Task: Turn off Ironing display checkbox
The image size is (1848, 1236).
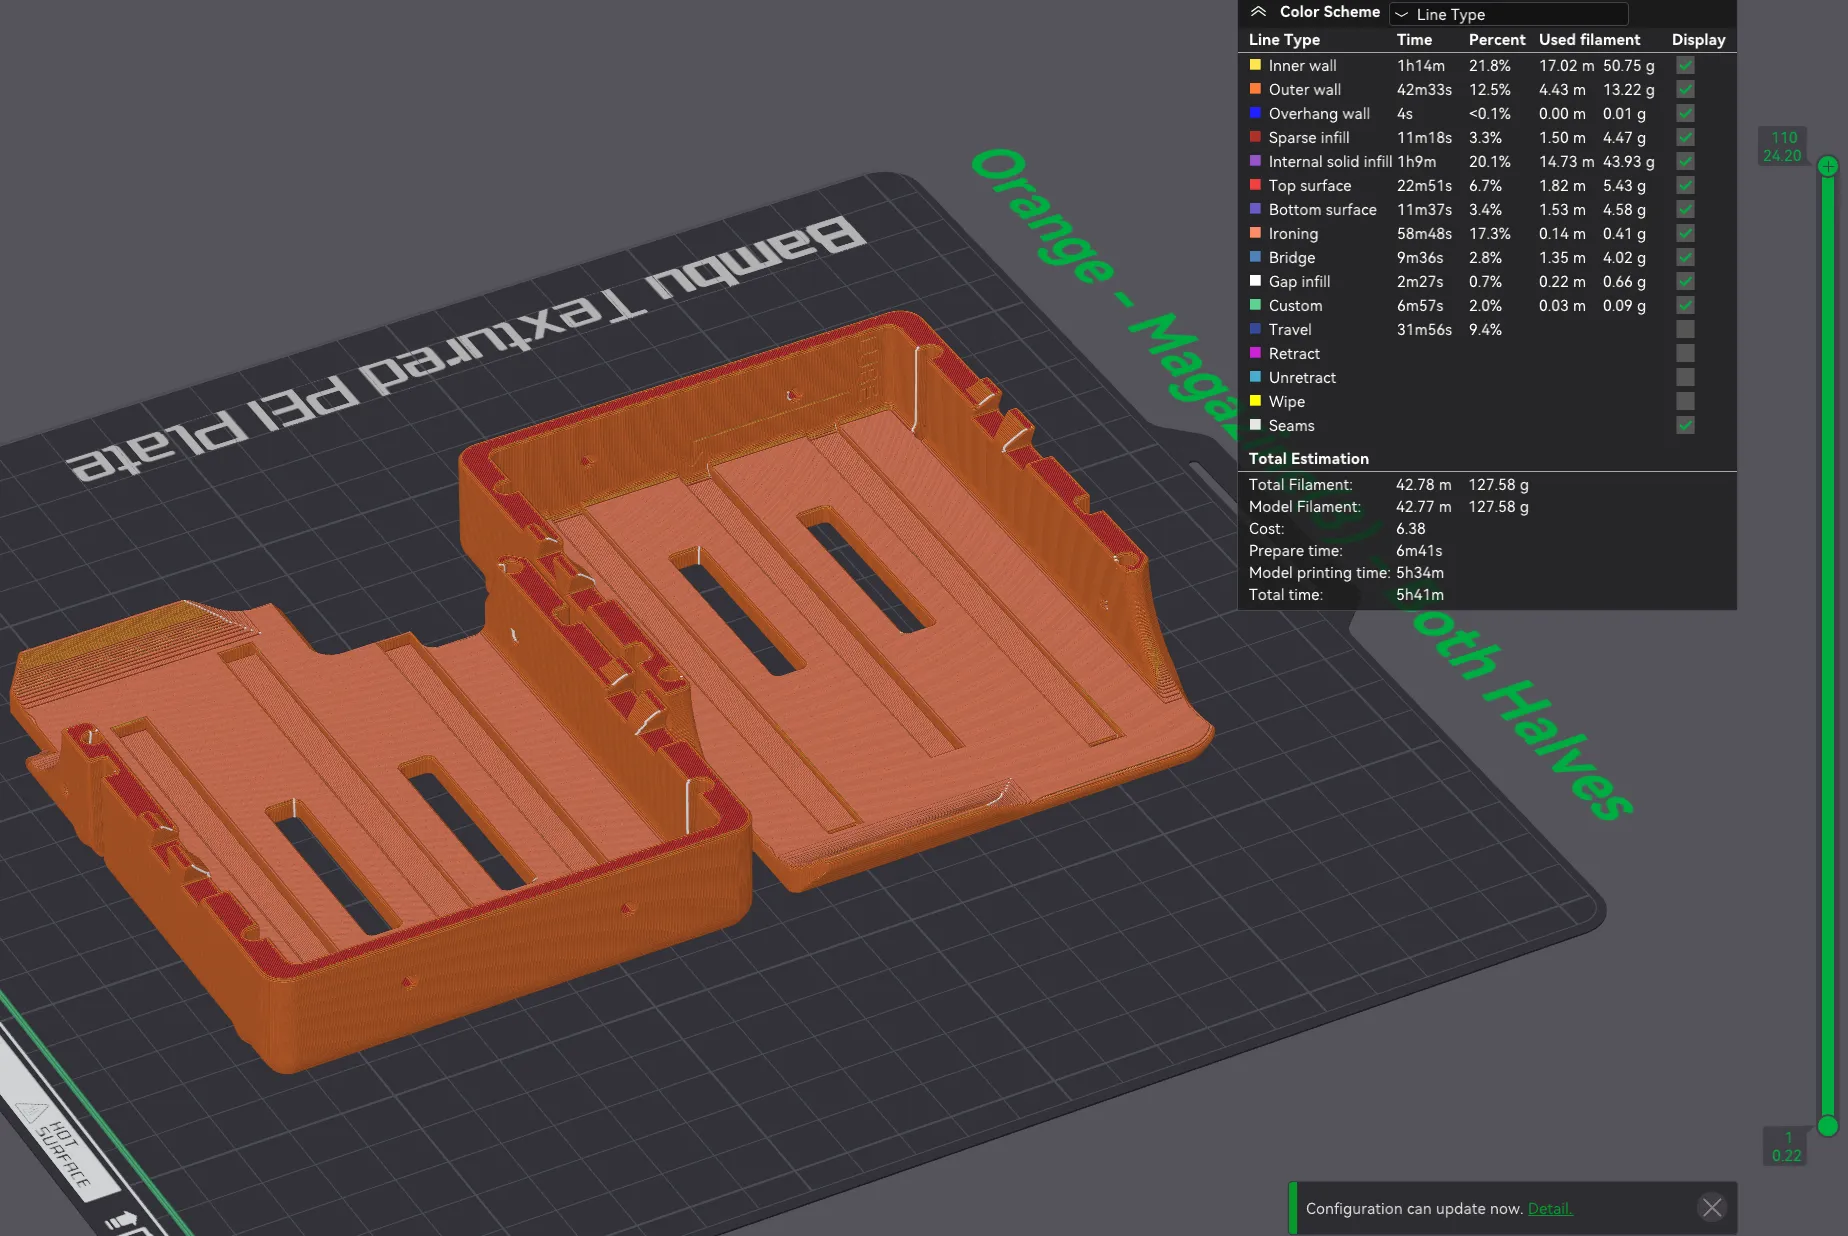Action: (1685, 234)
